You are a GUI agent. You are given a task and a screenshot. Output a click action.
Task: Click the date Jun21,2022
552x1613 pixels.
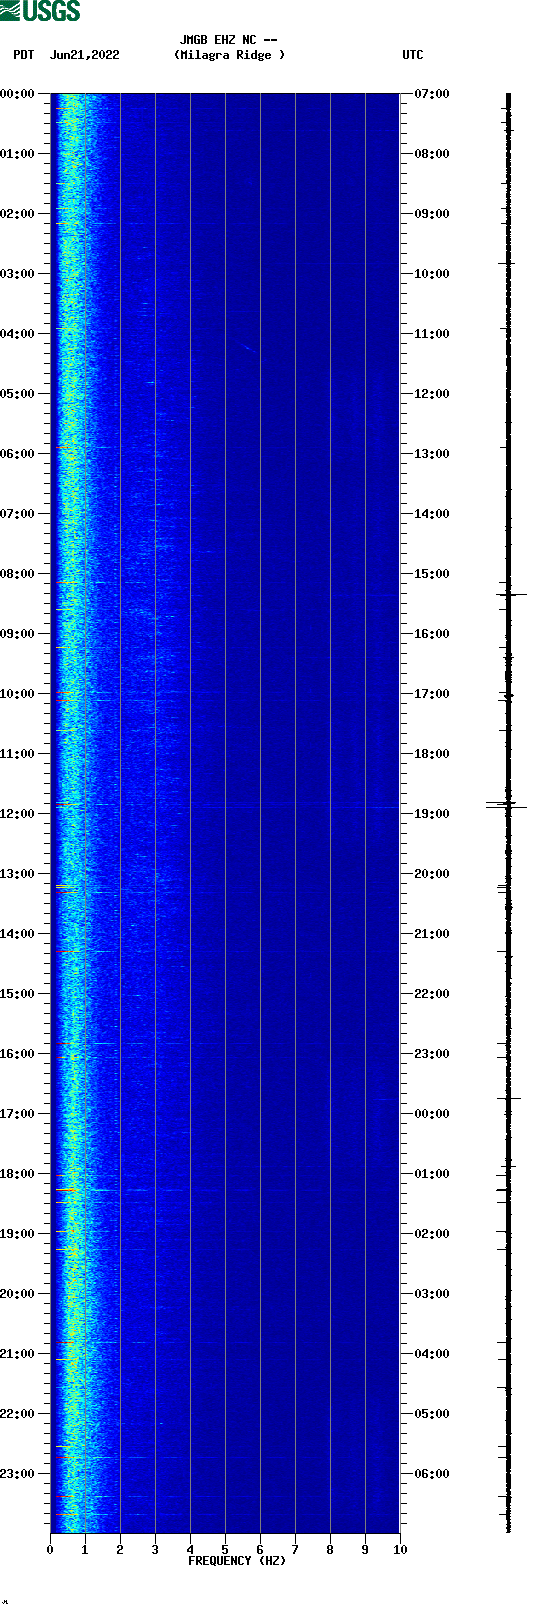(x=84, y=56)
